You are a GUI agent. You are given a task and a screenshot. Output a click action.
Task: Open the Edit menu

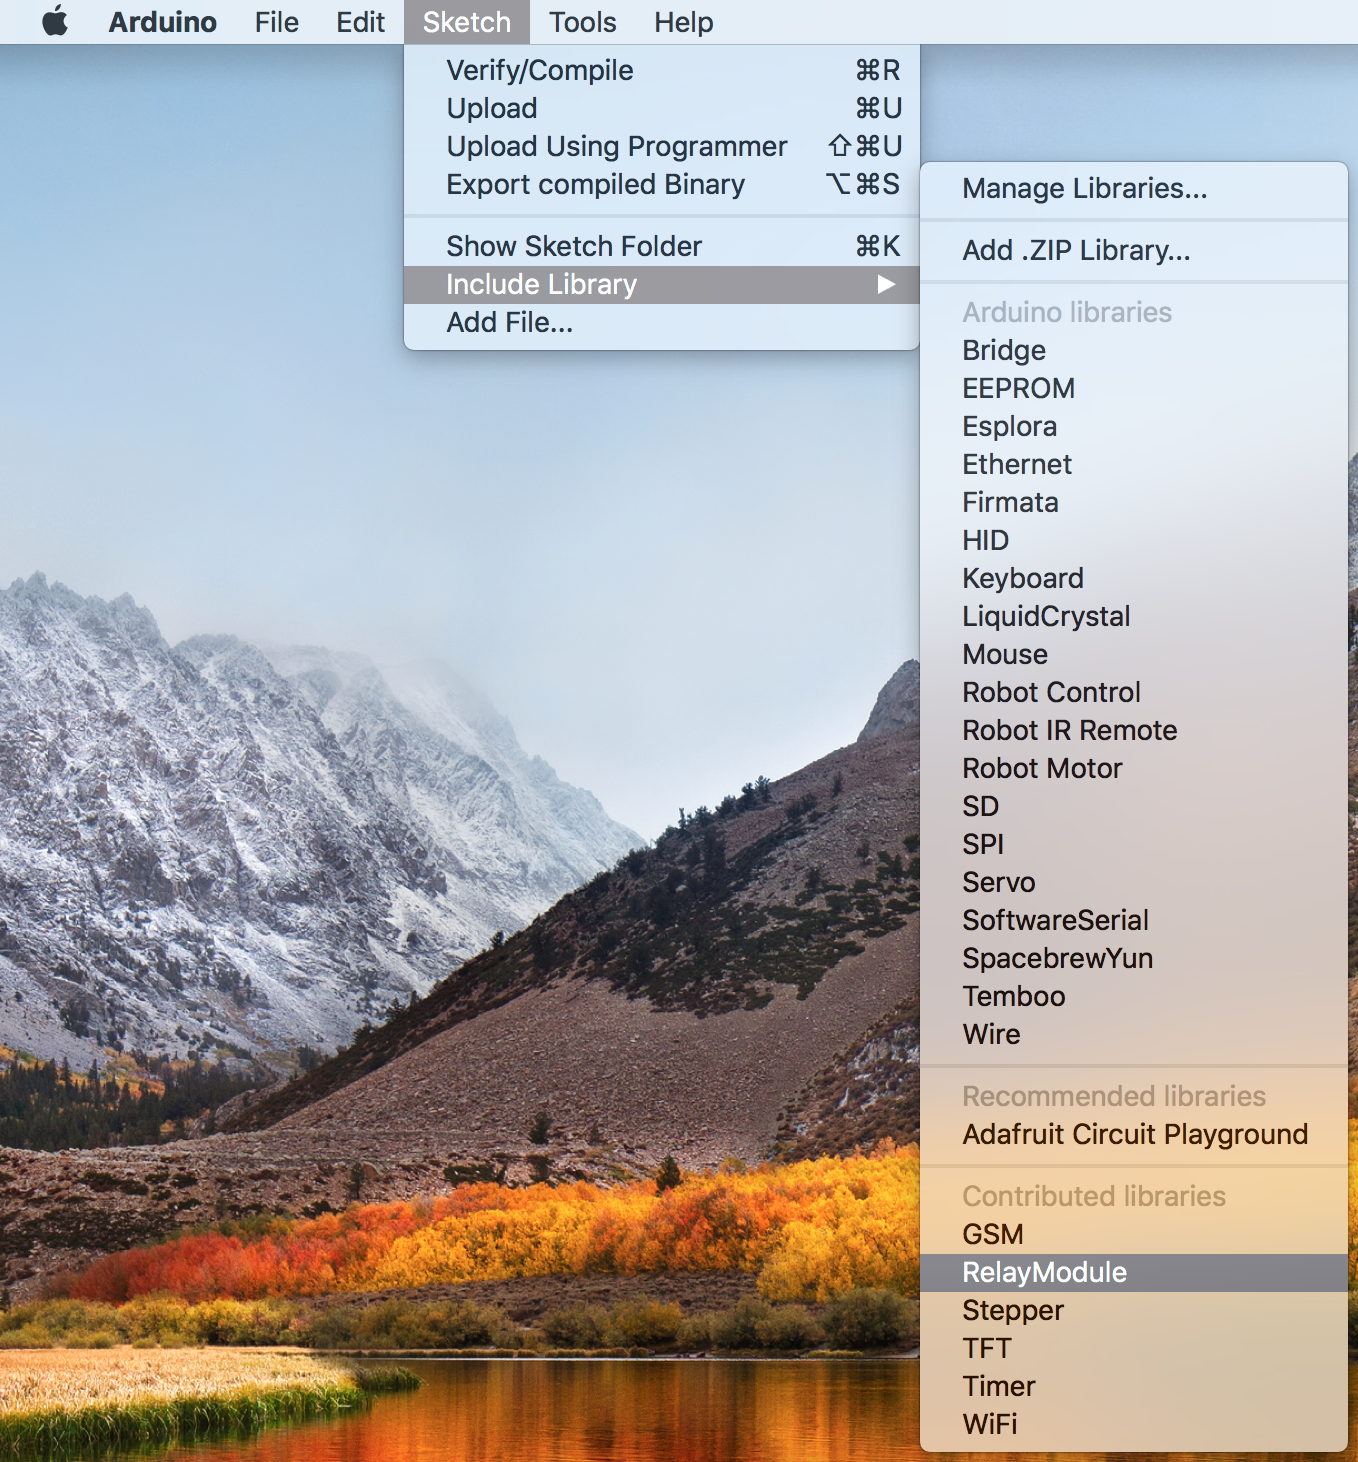coord(360,21)
